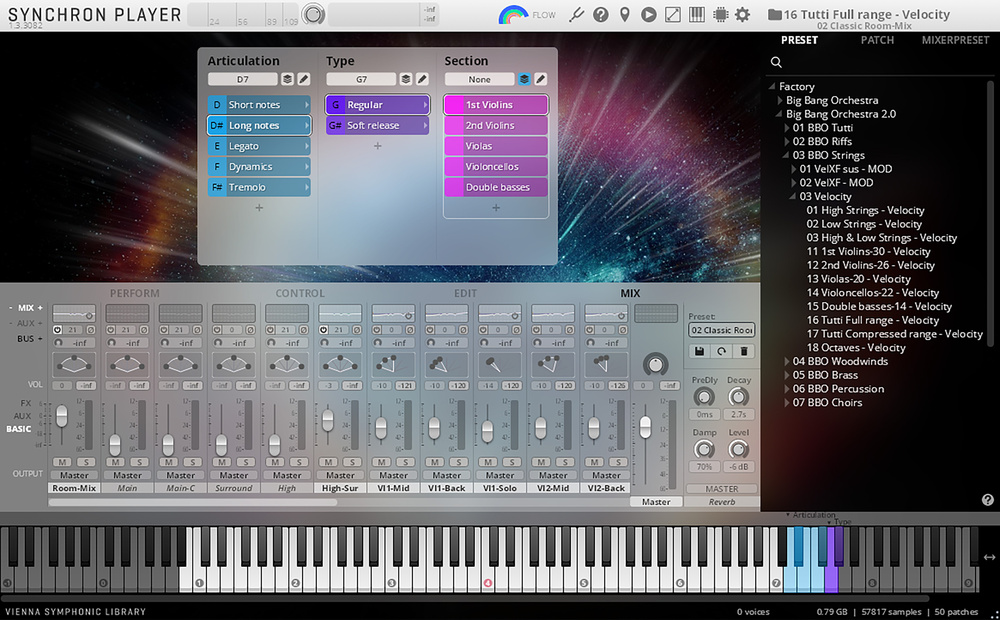Open the Room-Mix channel output Master dropdown

pos(74,475)
